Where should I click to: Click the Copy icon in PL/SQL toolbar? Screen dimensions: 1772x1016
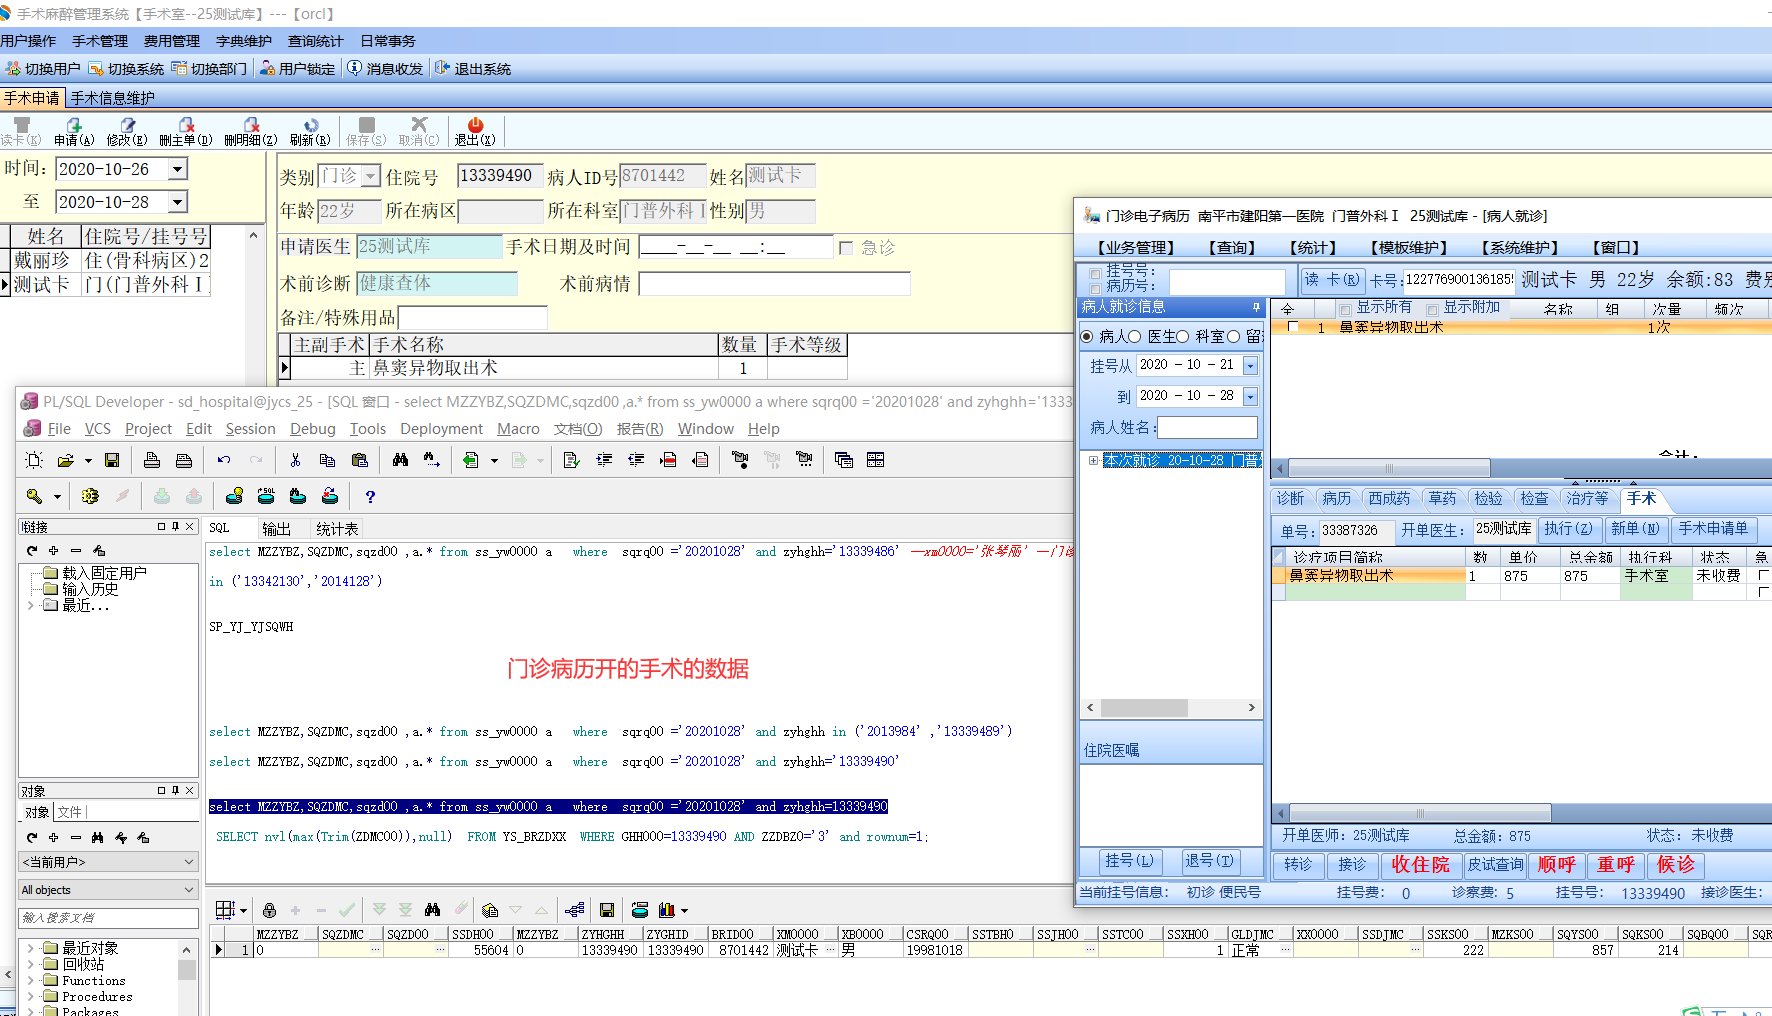pos(327,460)
